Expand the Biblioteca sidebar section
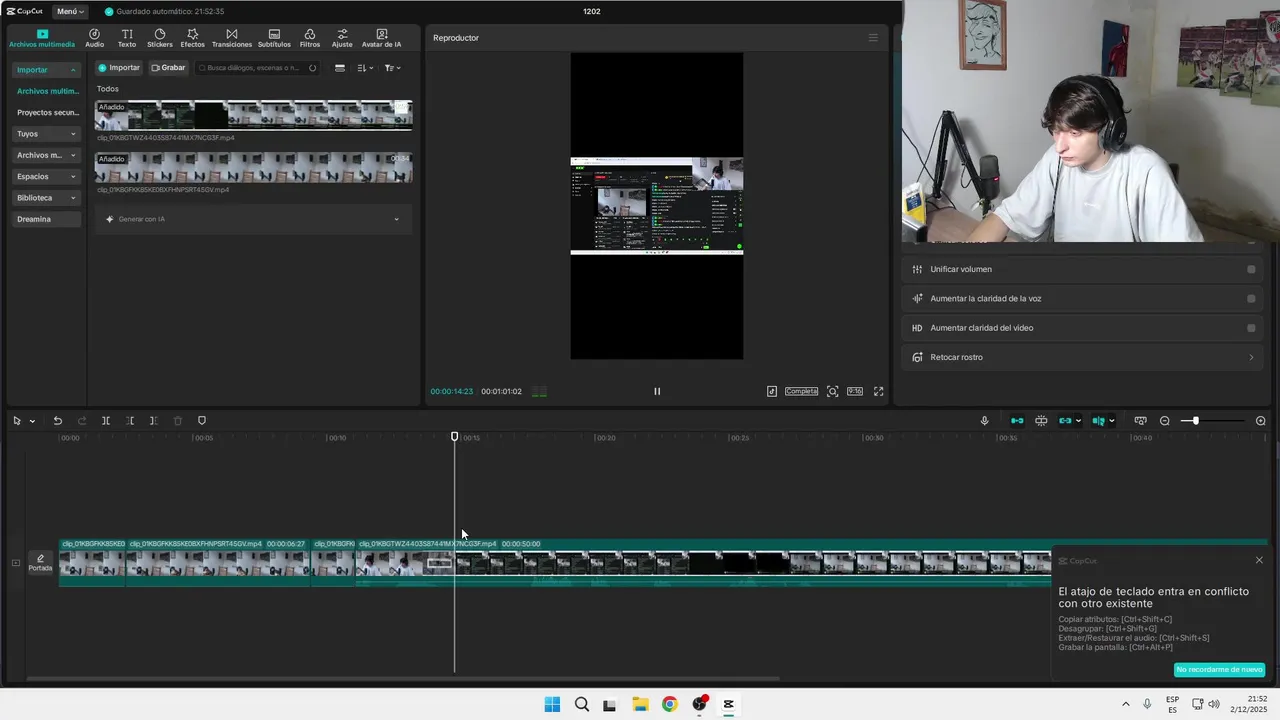 pyautogui.click(x=46, y=198)
